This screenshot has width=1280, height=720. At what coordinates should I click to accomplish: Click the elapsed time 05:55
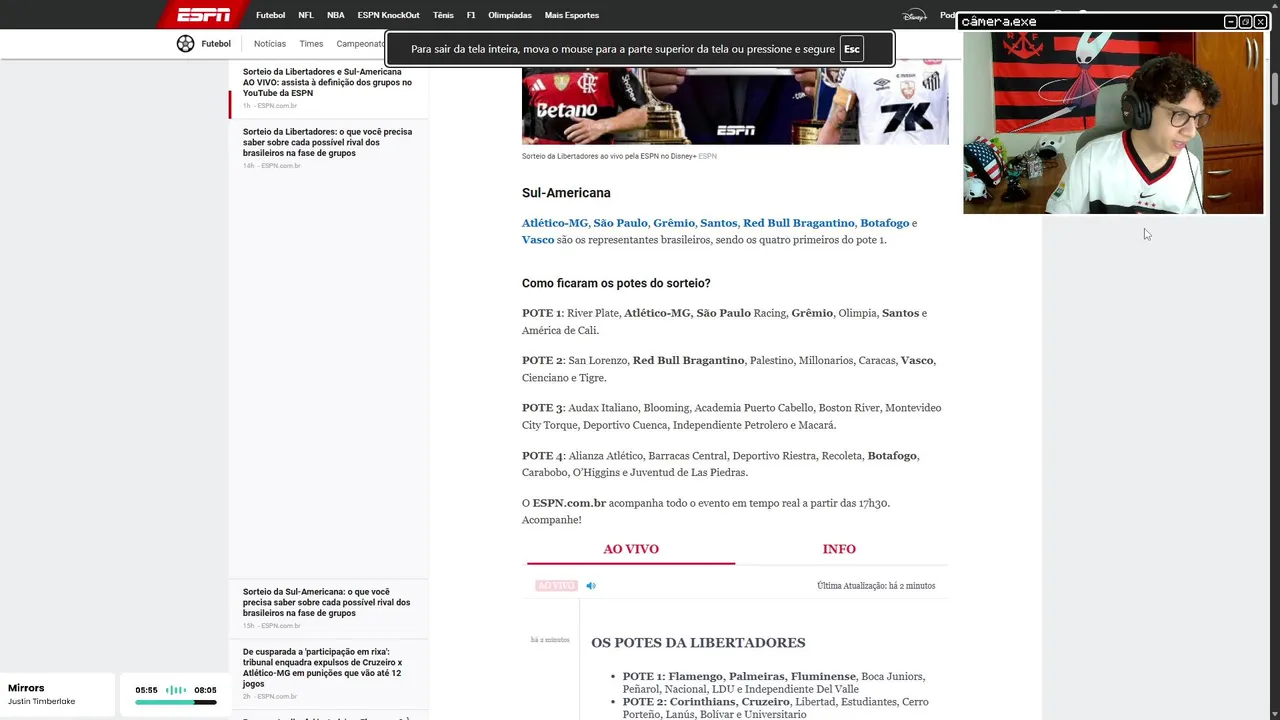pos(146,690)
